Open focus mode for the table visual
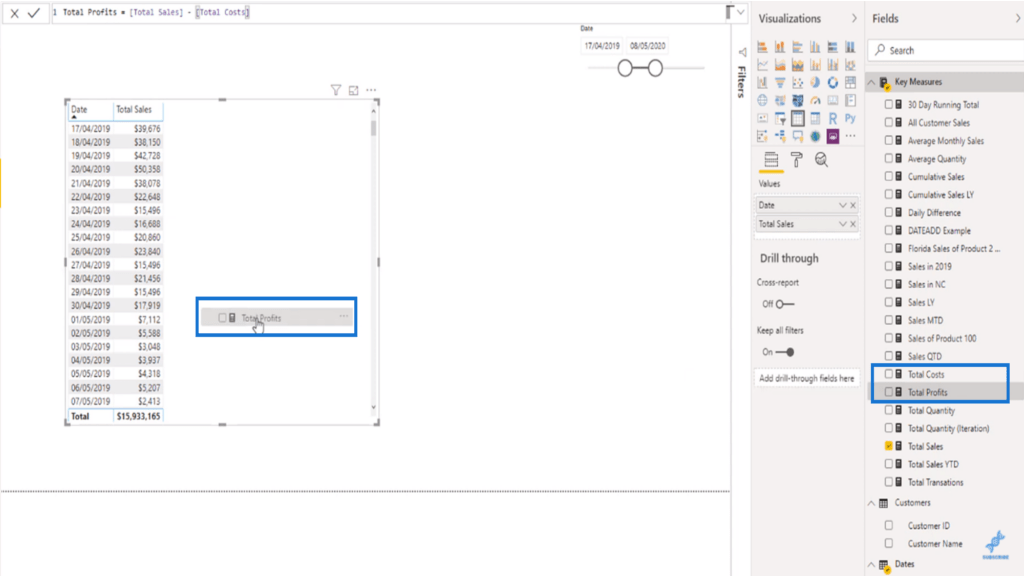Screen dimensions: 1024x576 353,90
